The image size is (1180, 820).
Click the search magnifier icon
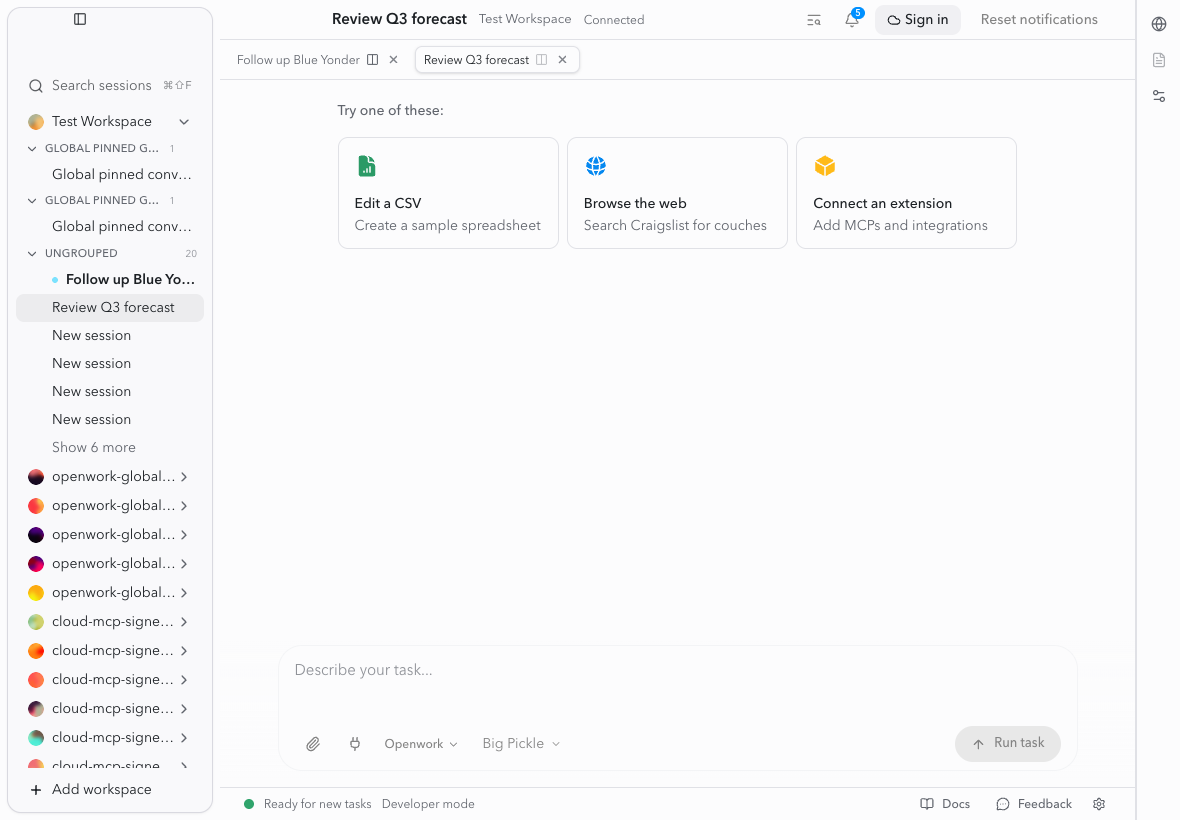pos(35,86)
